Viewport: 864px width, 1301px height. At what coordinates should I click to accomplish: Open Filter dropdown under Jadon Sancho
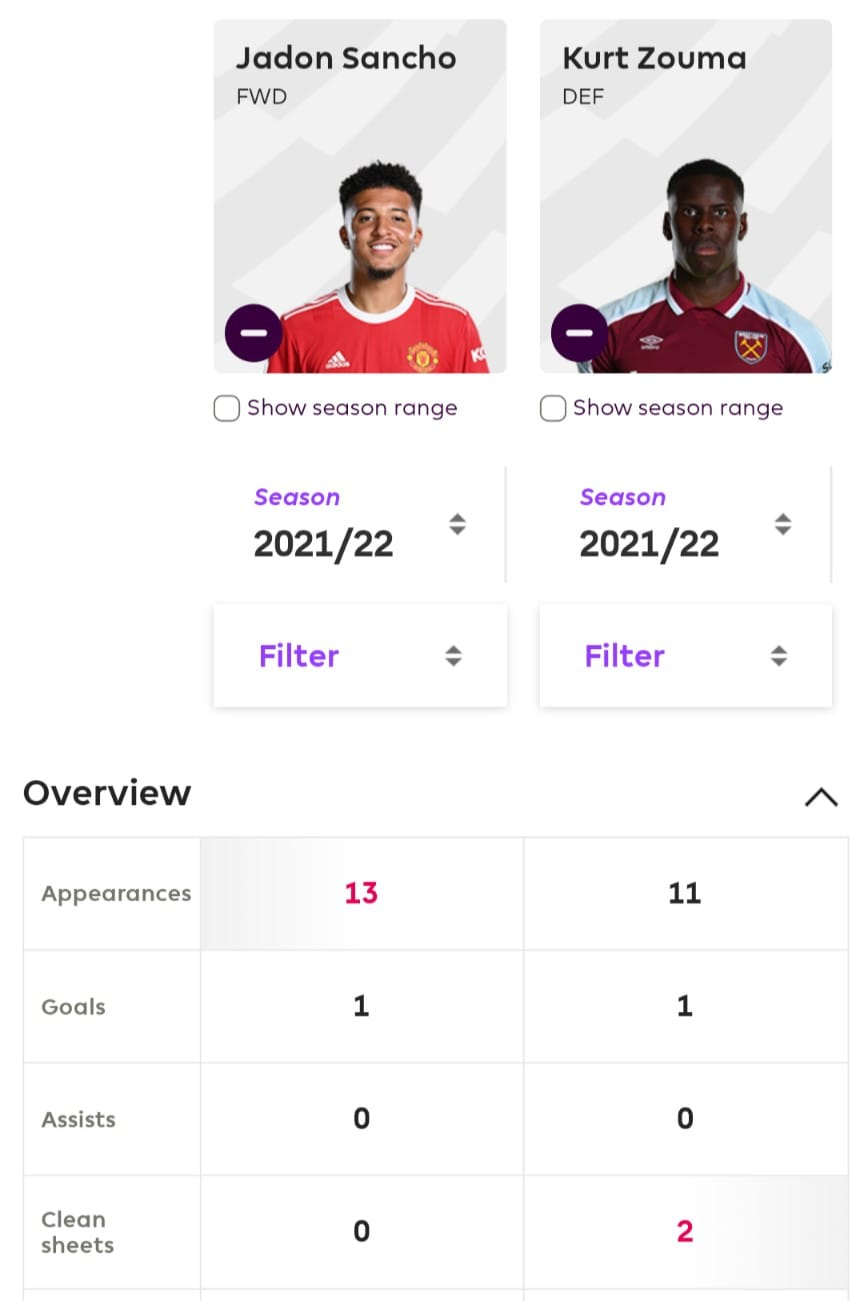(360, 656)
